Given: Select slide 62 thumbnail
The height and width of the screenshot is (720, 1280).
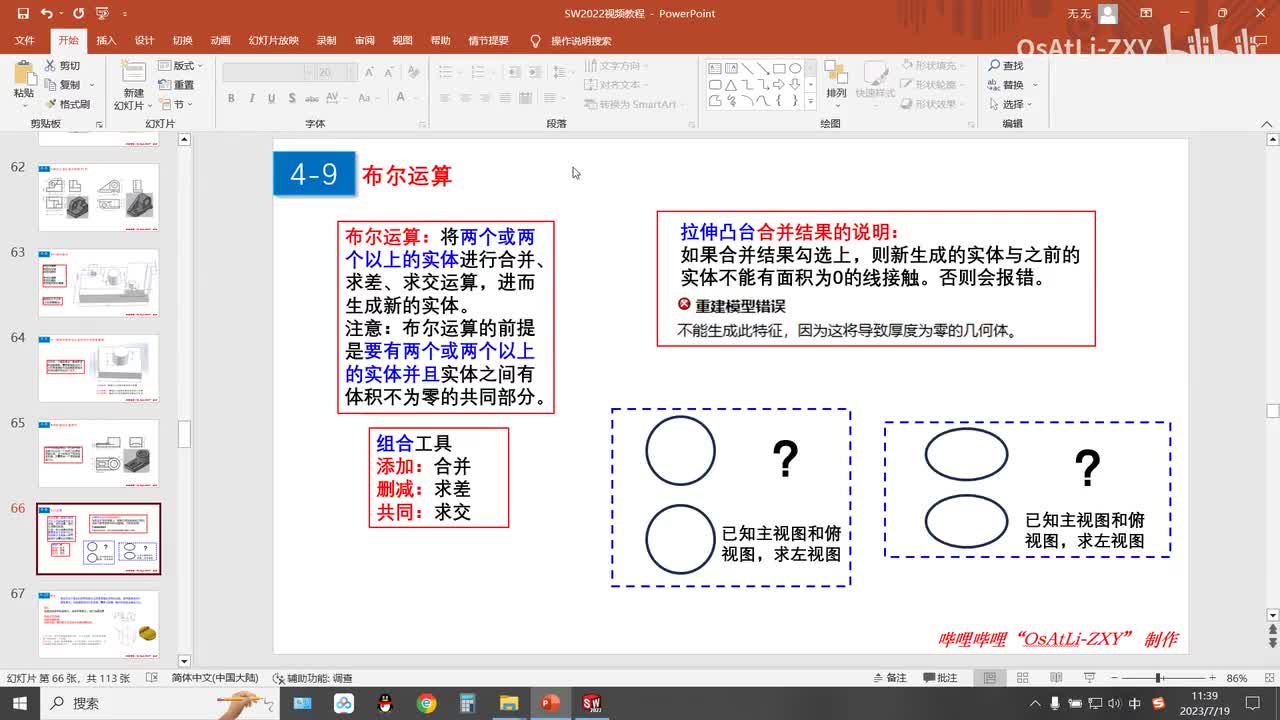Looking at the screenshot, I should point(98,198).
